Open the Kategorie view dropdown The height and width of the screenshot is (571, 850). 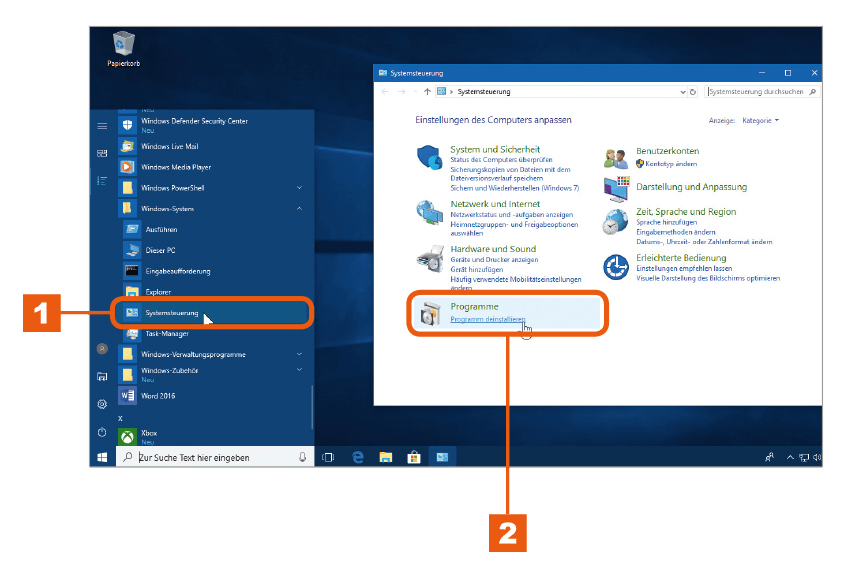click(x=760, y=120)
